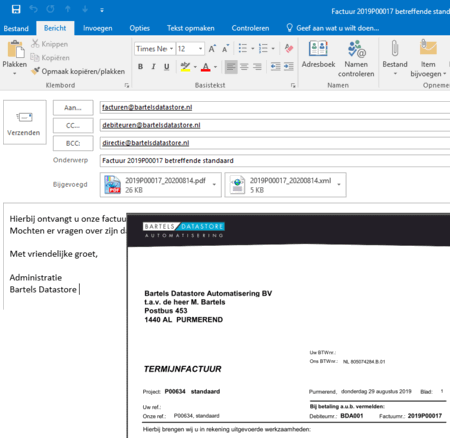Click the Redo arrow icon

click(x=51, y=9)
